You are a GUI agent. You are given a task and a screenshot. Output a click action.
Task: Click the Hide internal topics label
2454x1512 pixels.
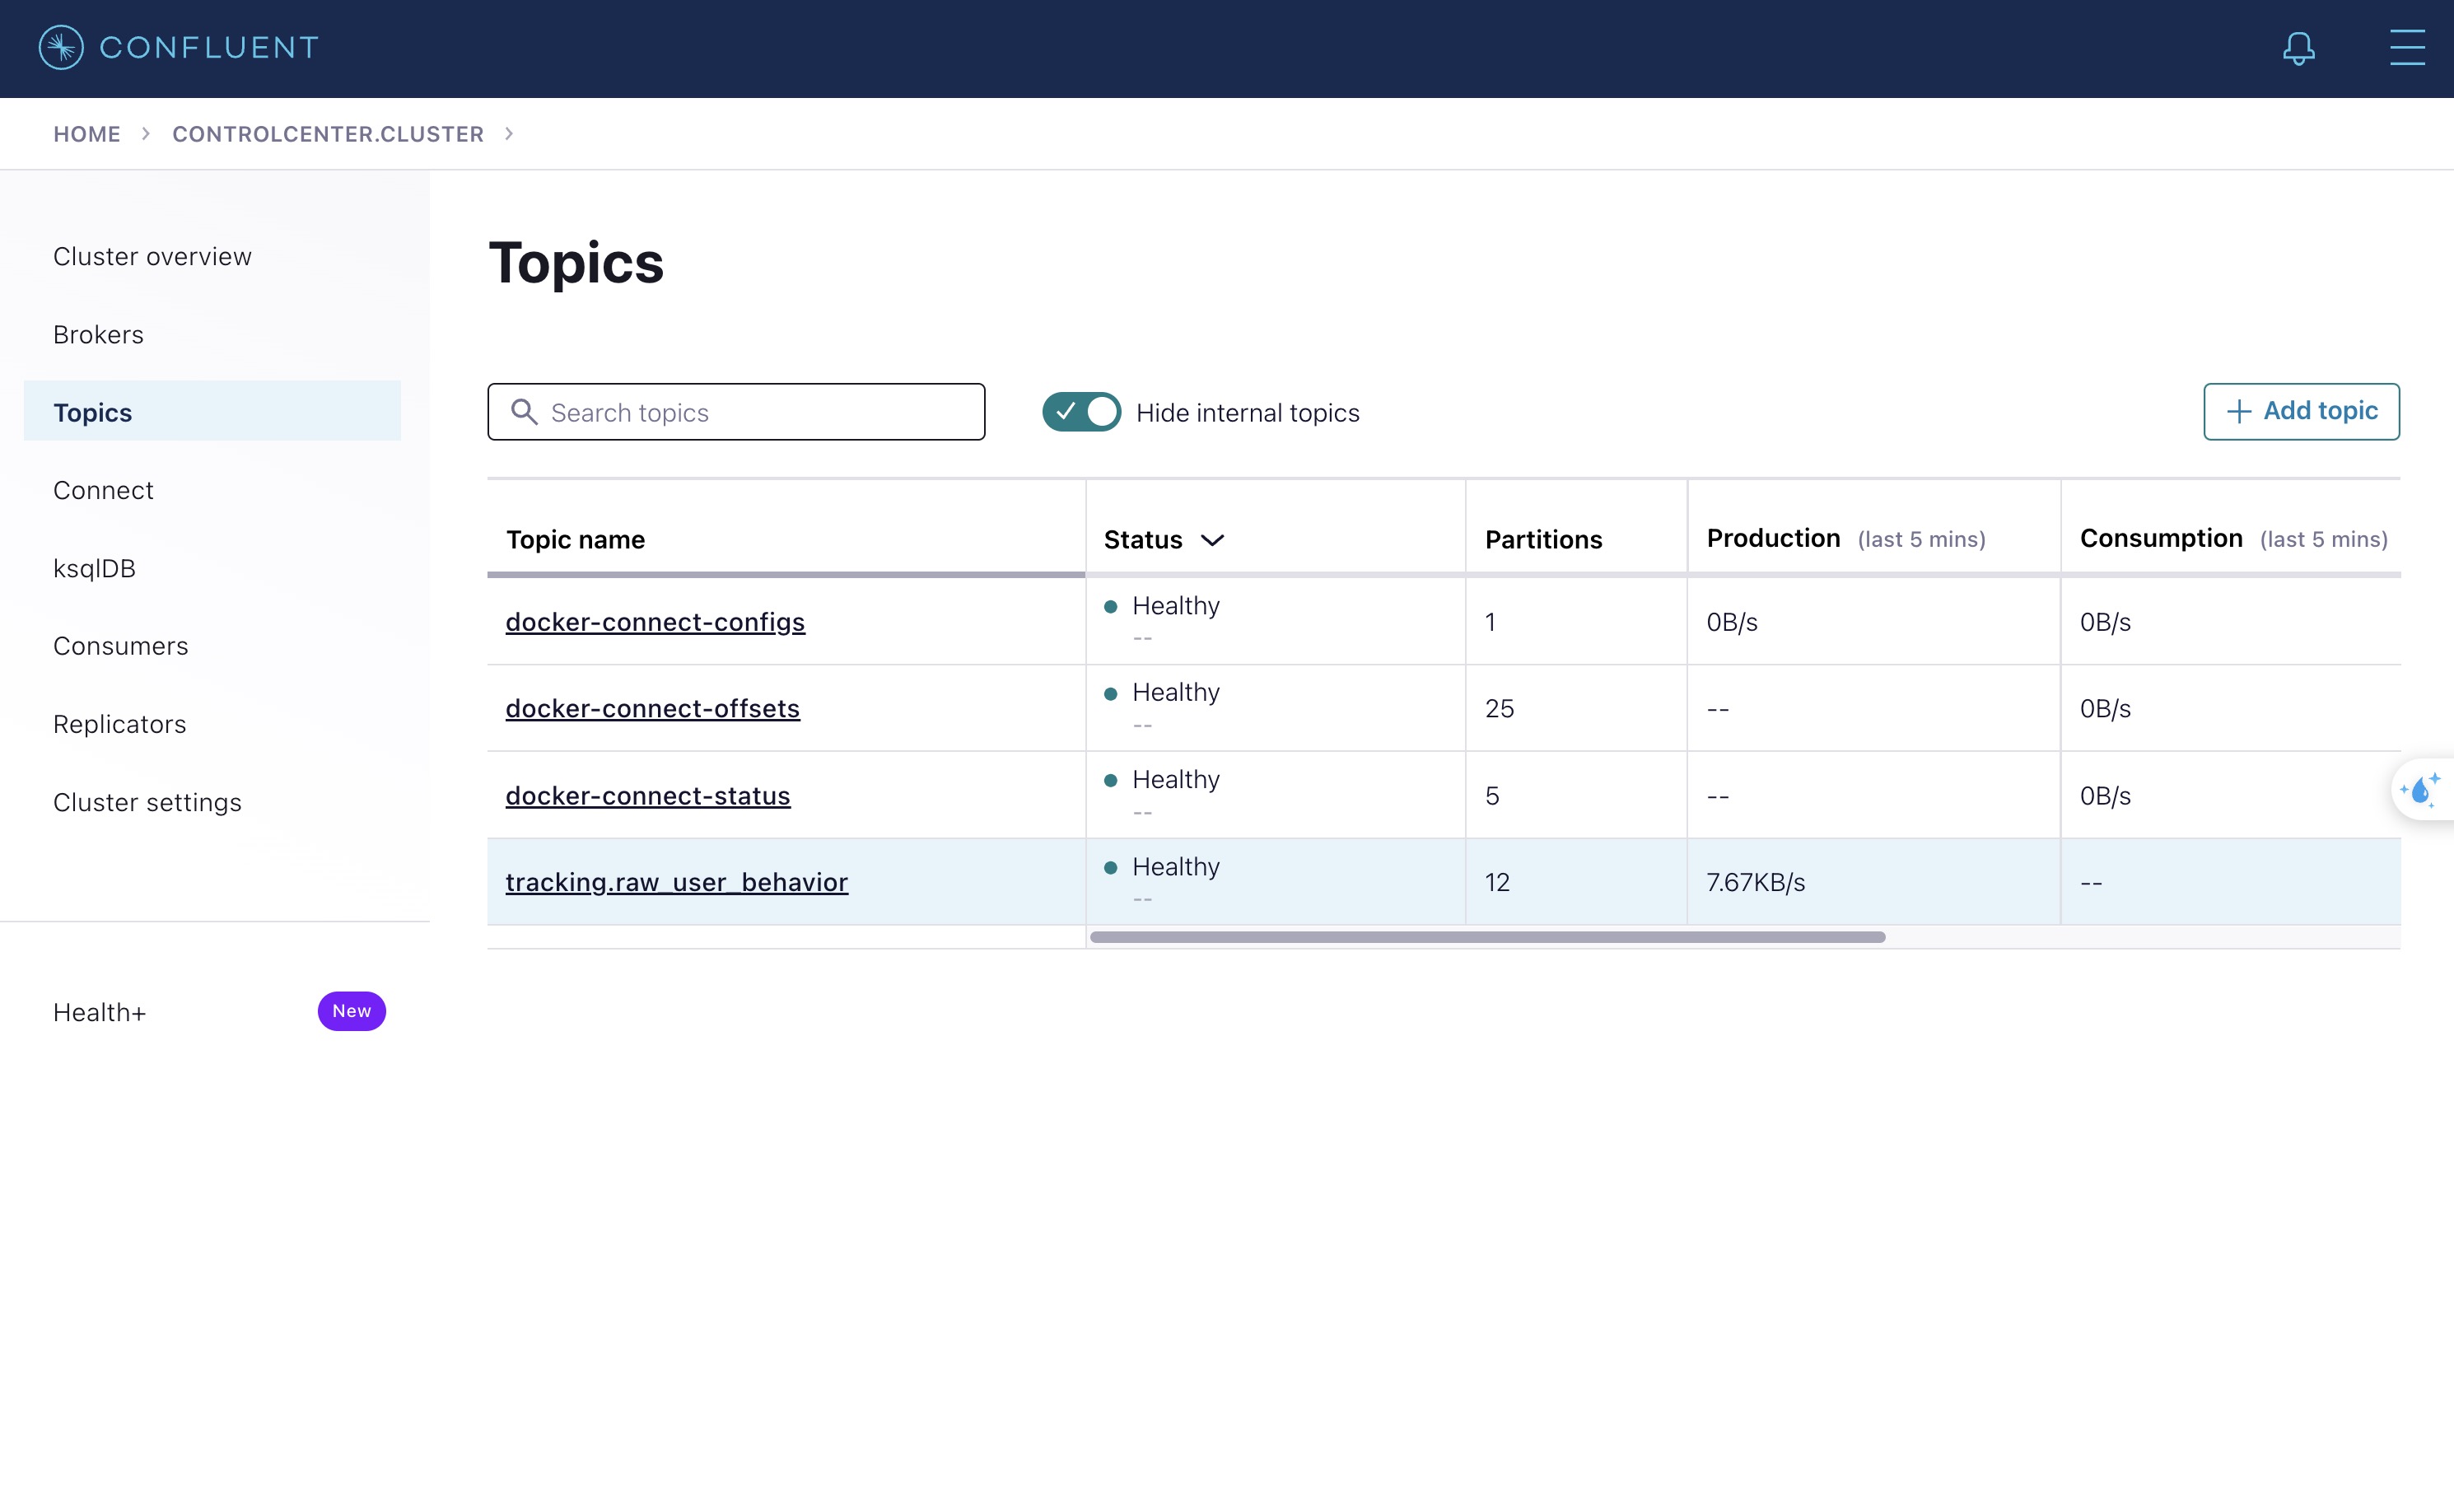coord(1247,412)
